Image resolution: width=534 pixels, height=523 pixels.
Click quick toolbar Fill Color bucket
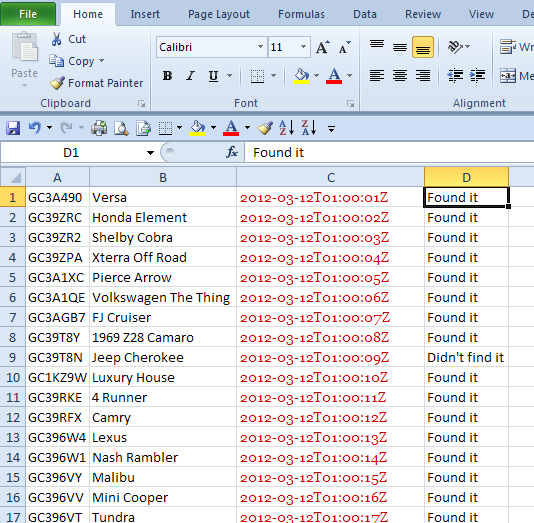(197, 128)
